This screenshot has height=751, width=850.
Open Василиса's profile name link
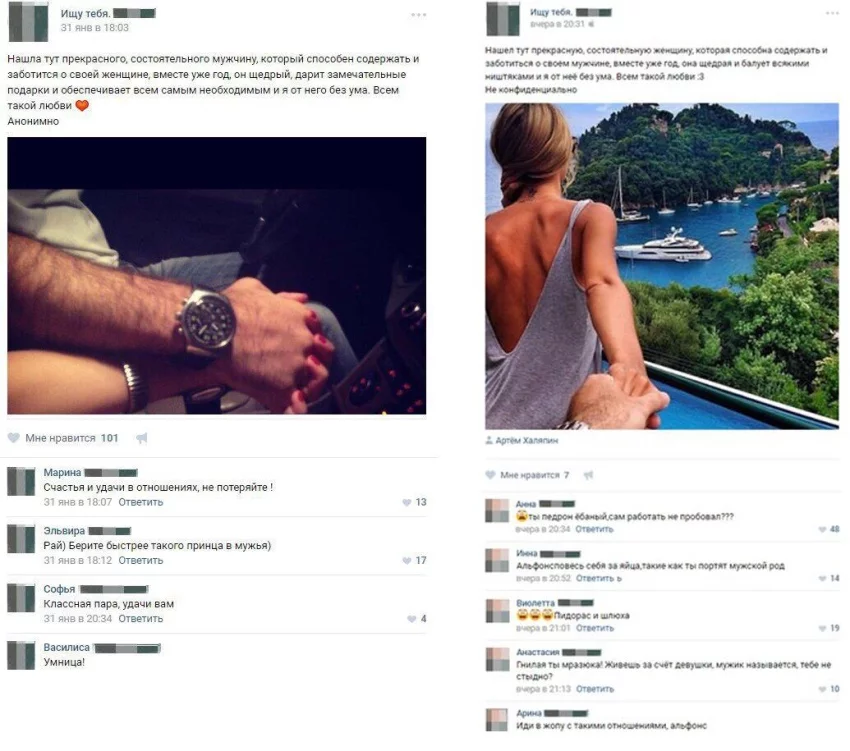click(66, 647)
